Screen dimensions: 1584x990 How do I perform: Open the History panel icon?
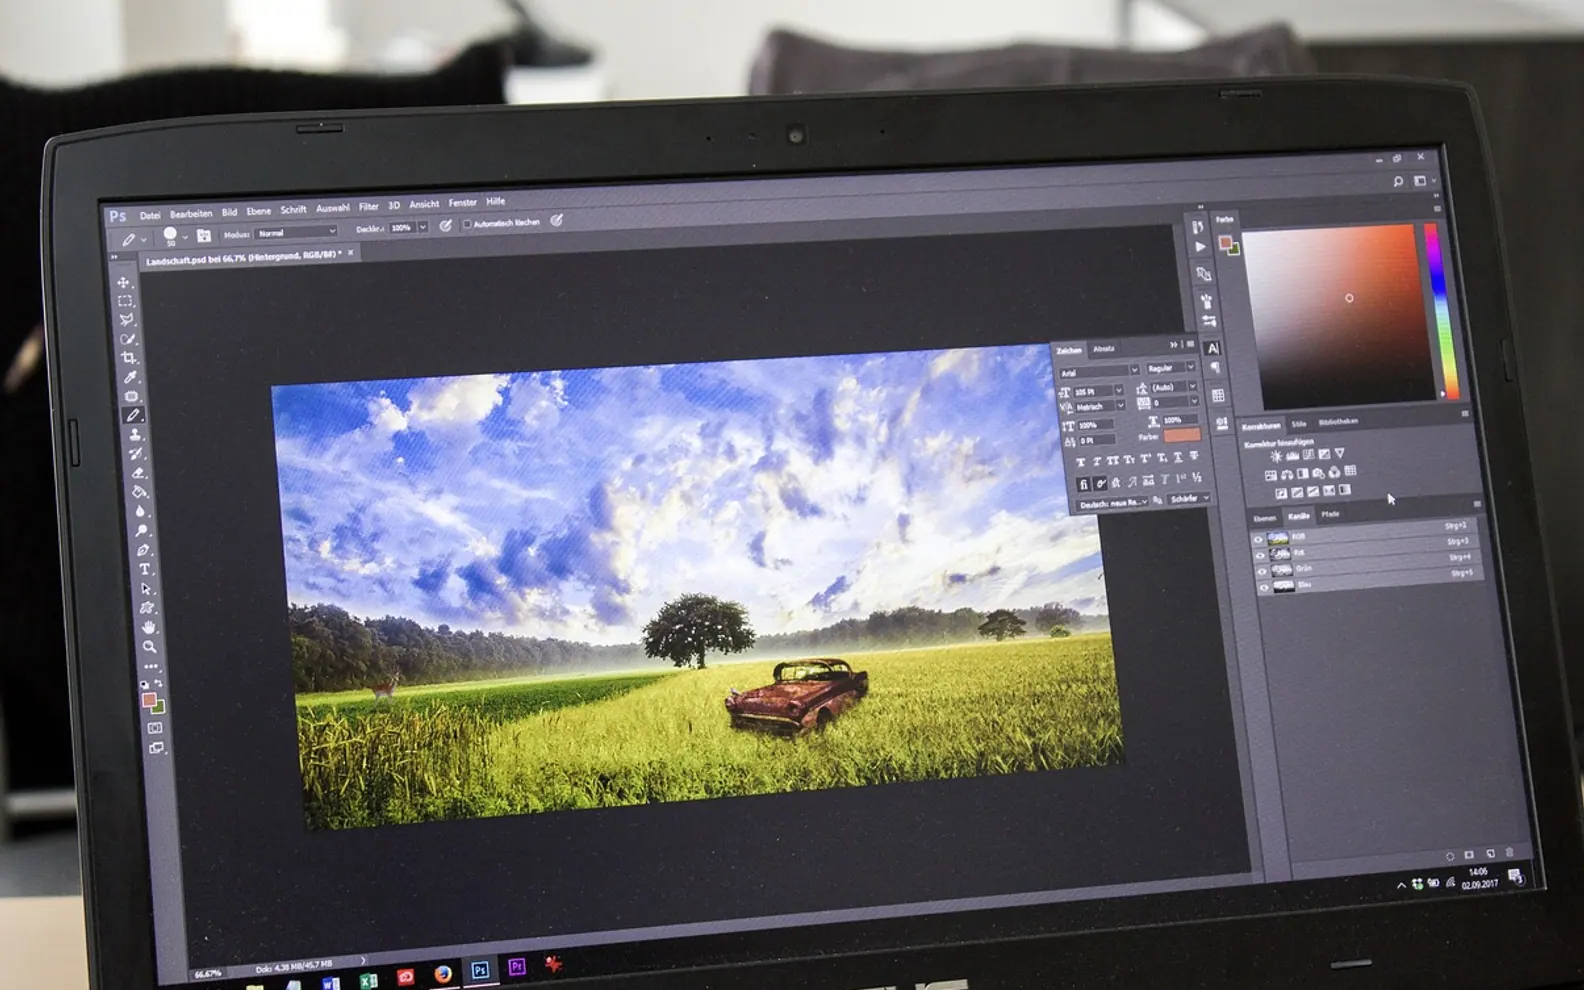pyautogui.click(x=1197, y=227)
